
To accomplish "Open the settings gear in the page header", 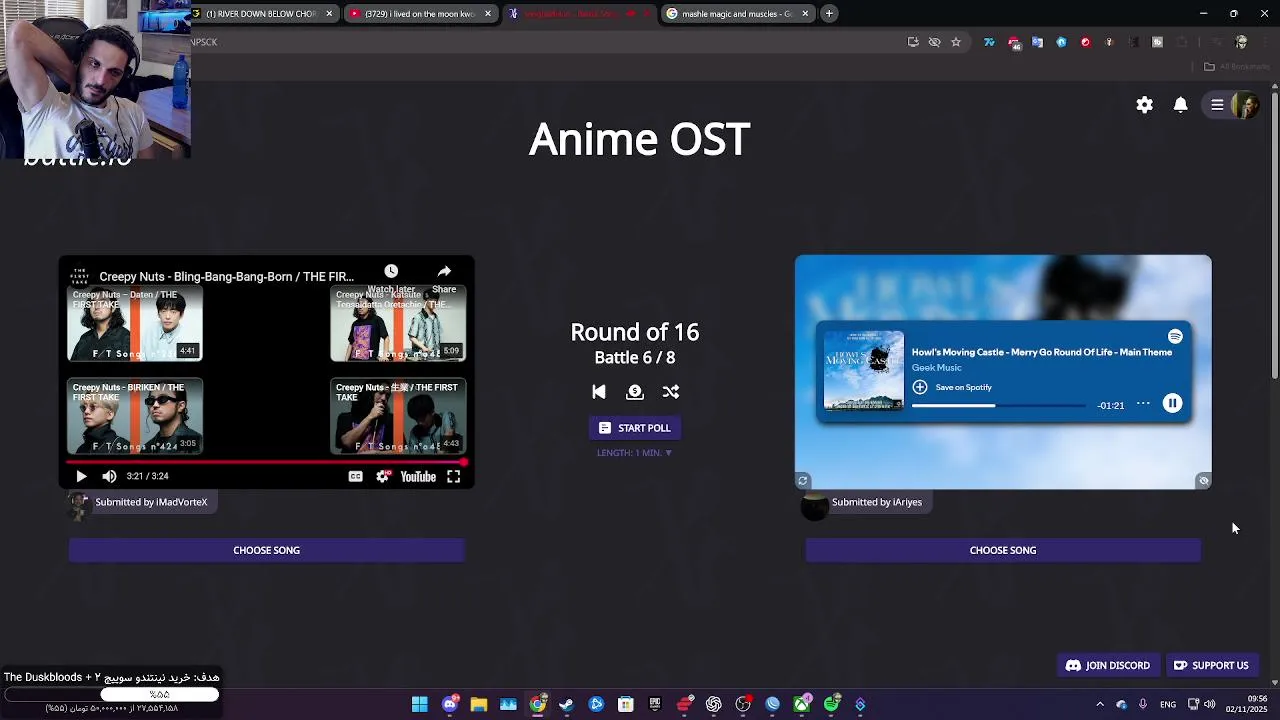I will click(x=1144, y=105).
